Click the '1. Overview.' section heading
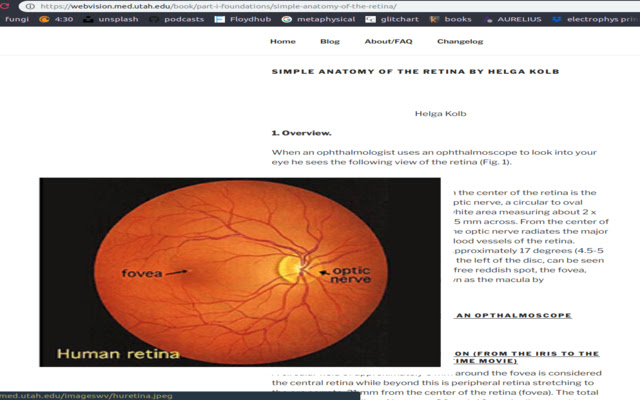This screenshot has width=640, height=400. point(302,133)
